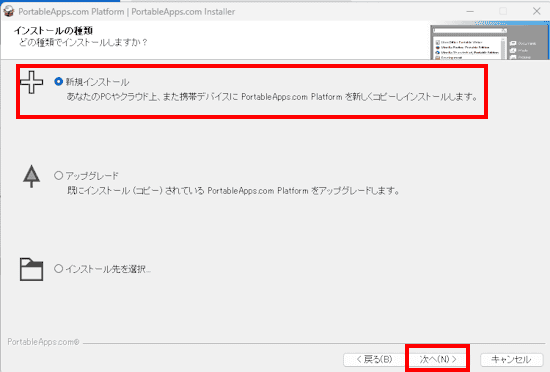Click the folder icon for install location

(32, 269)
